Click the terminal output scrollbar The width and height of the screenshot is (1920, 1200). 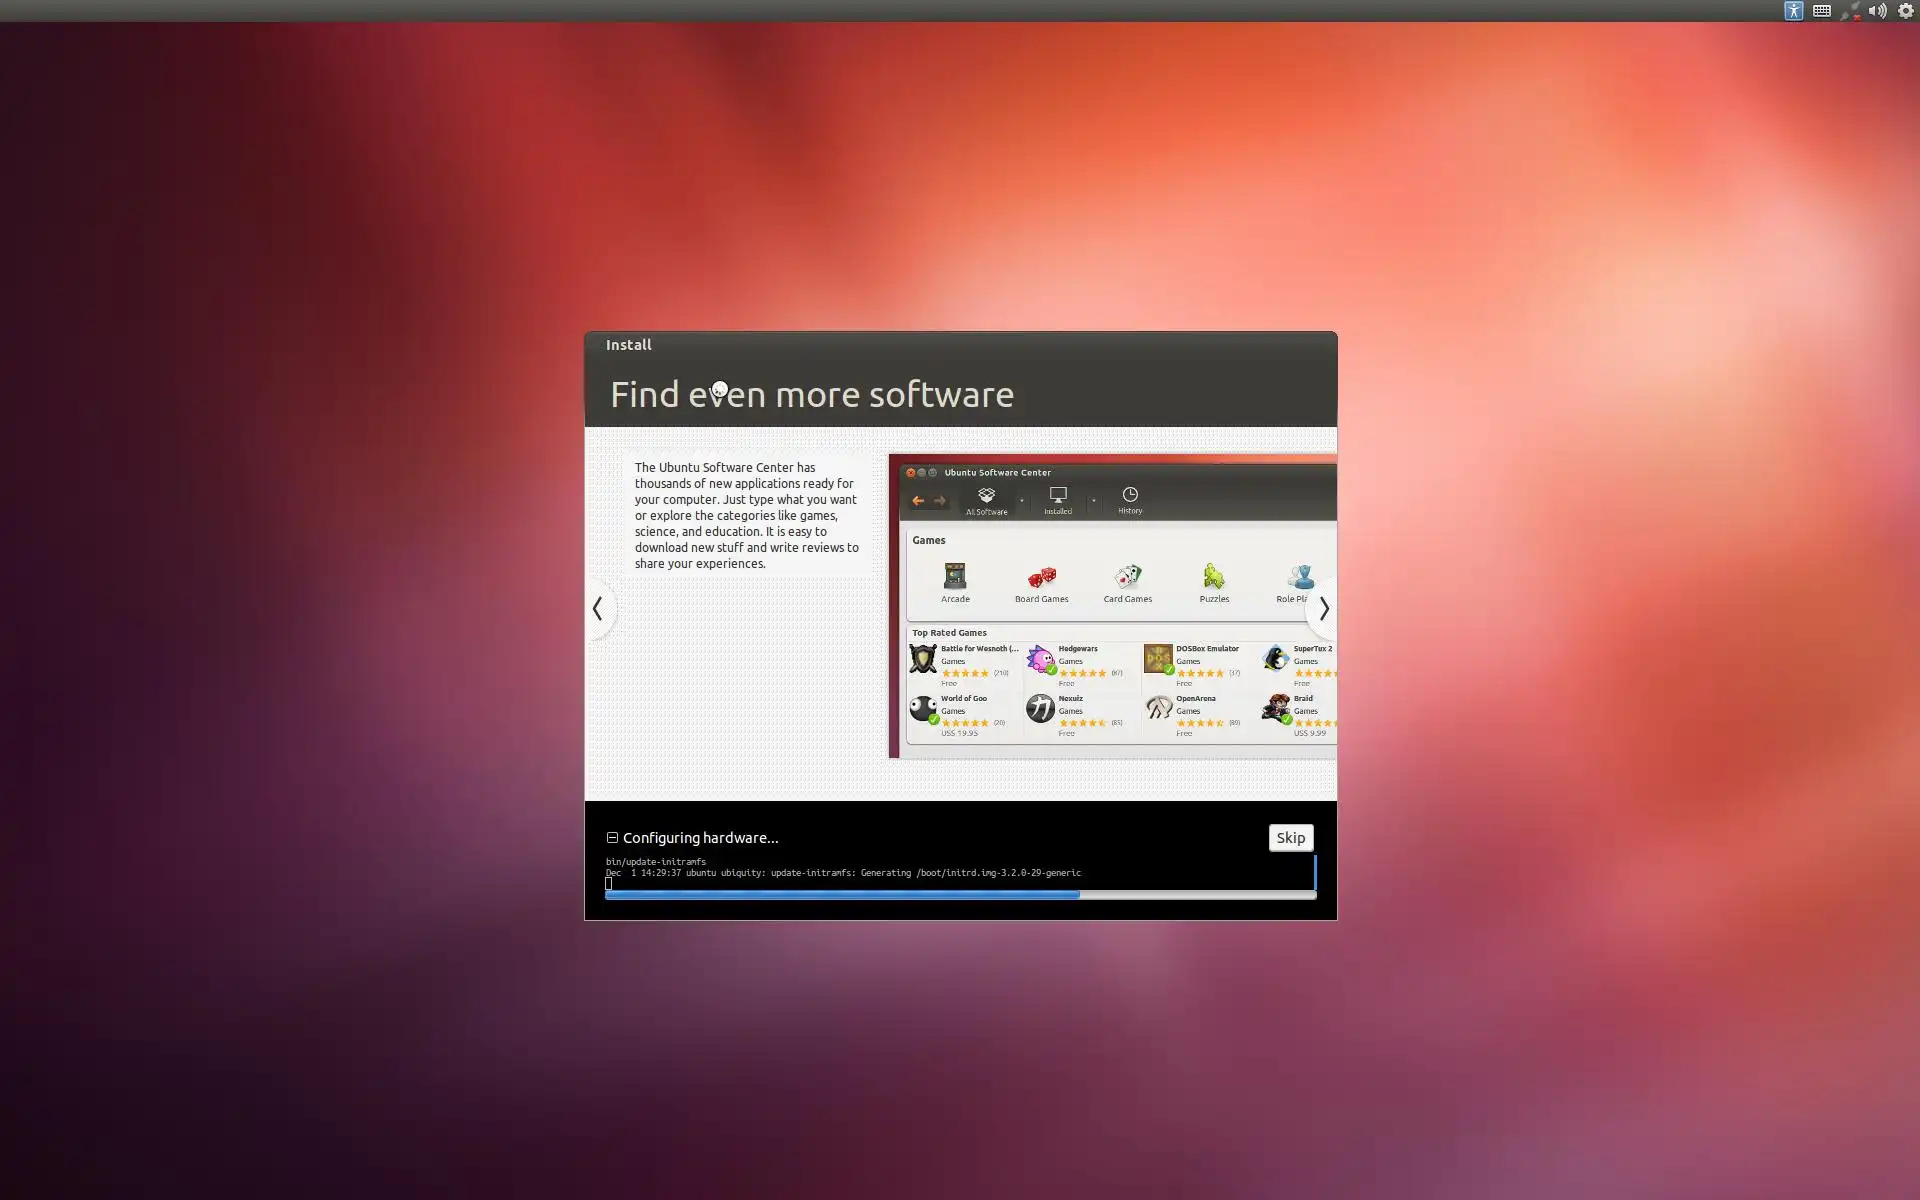coord(1314,872)
